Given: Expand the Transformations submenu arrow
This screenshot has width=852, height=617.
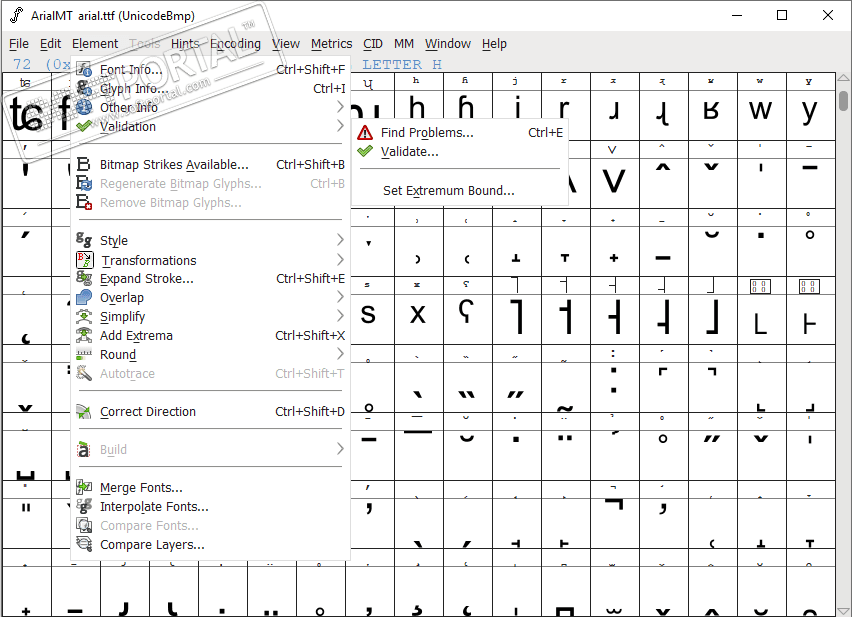Looking at the screenshot, I should (340, 260).
